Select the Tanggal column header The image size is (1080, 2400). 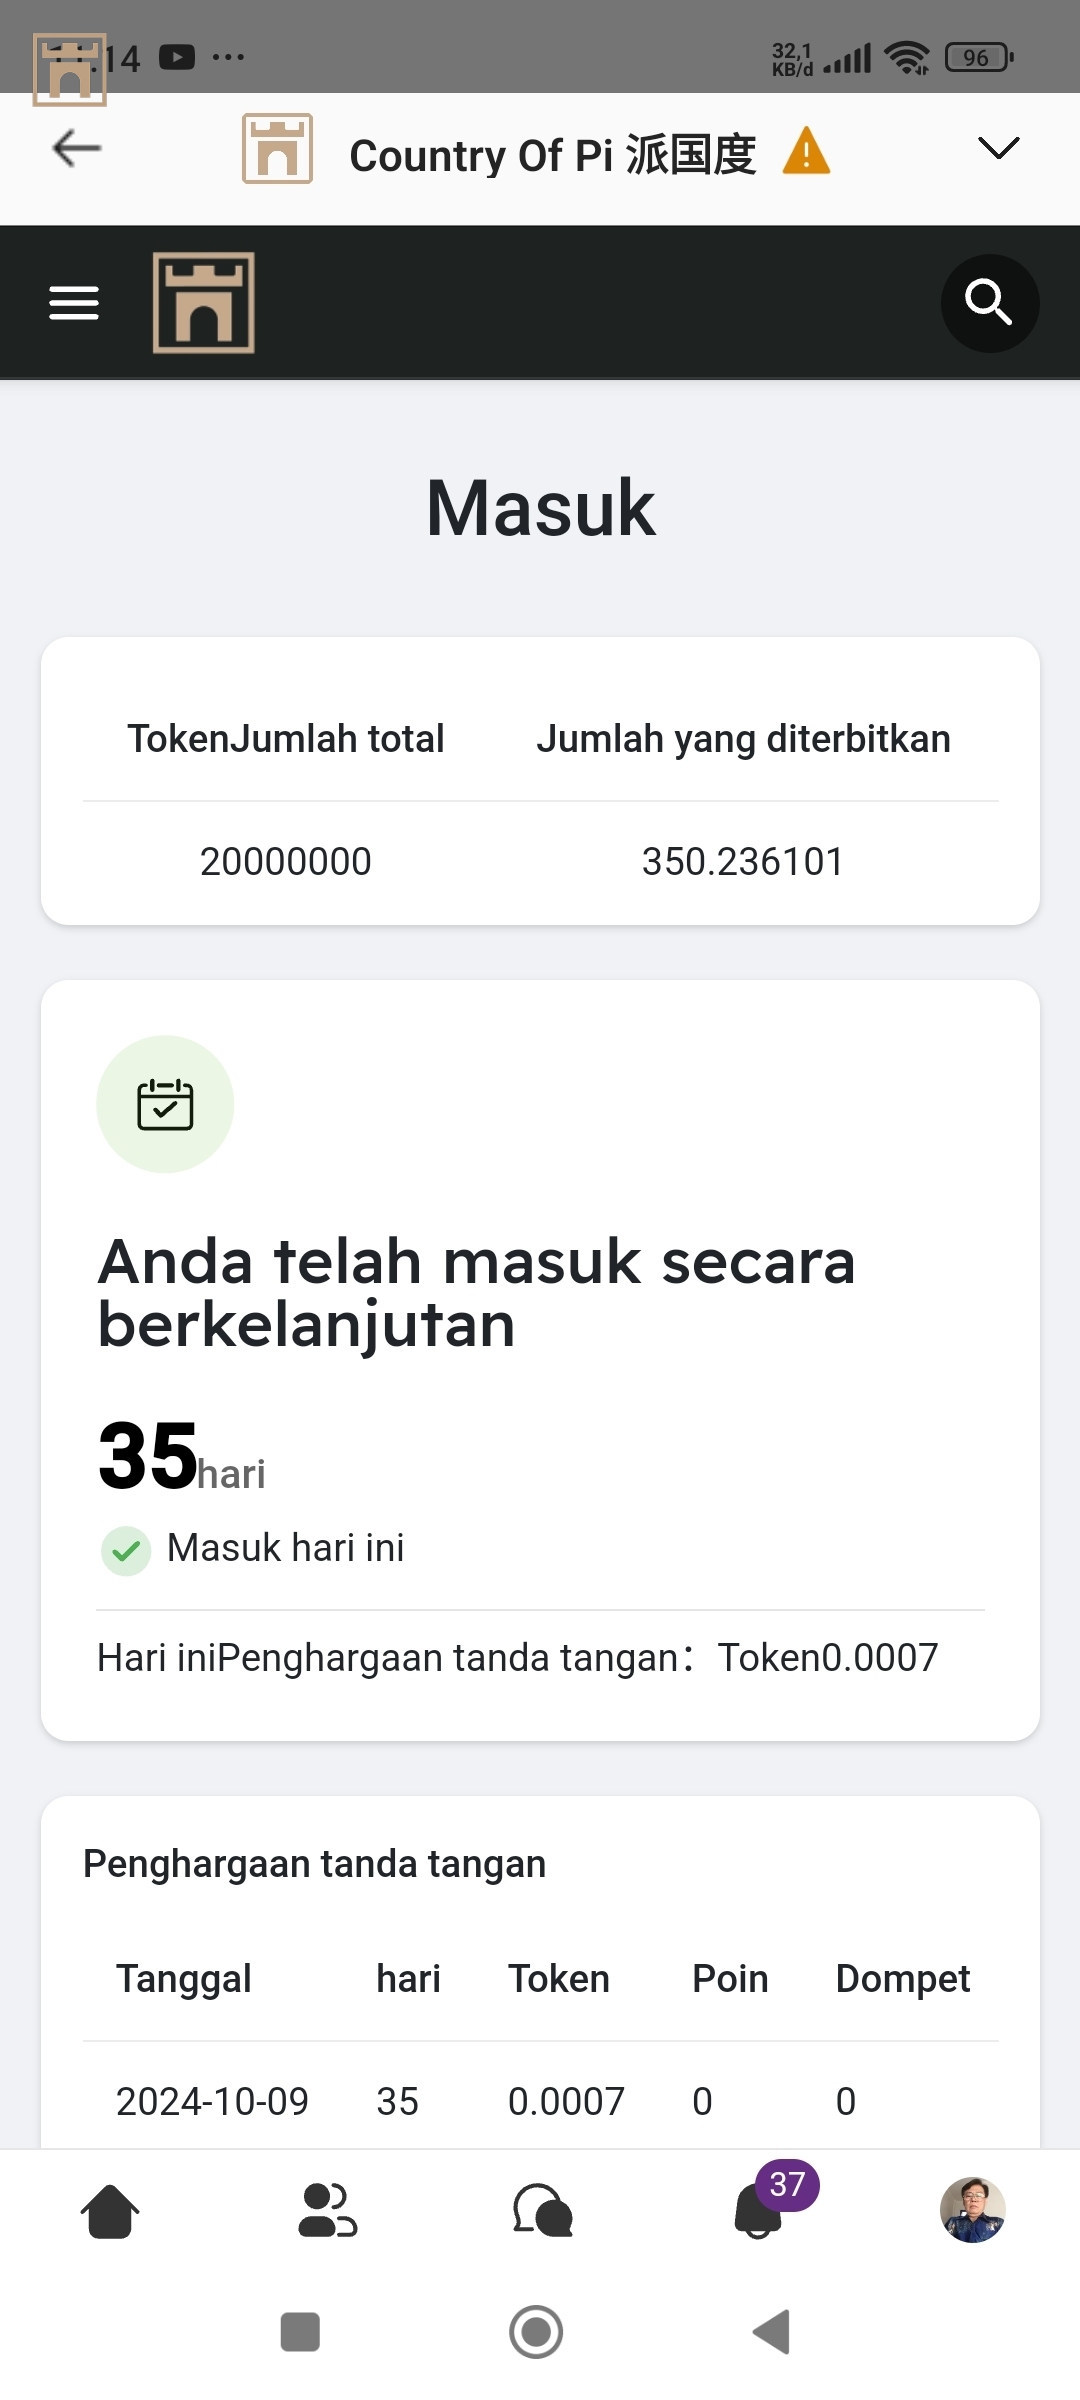184,1979
